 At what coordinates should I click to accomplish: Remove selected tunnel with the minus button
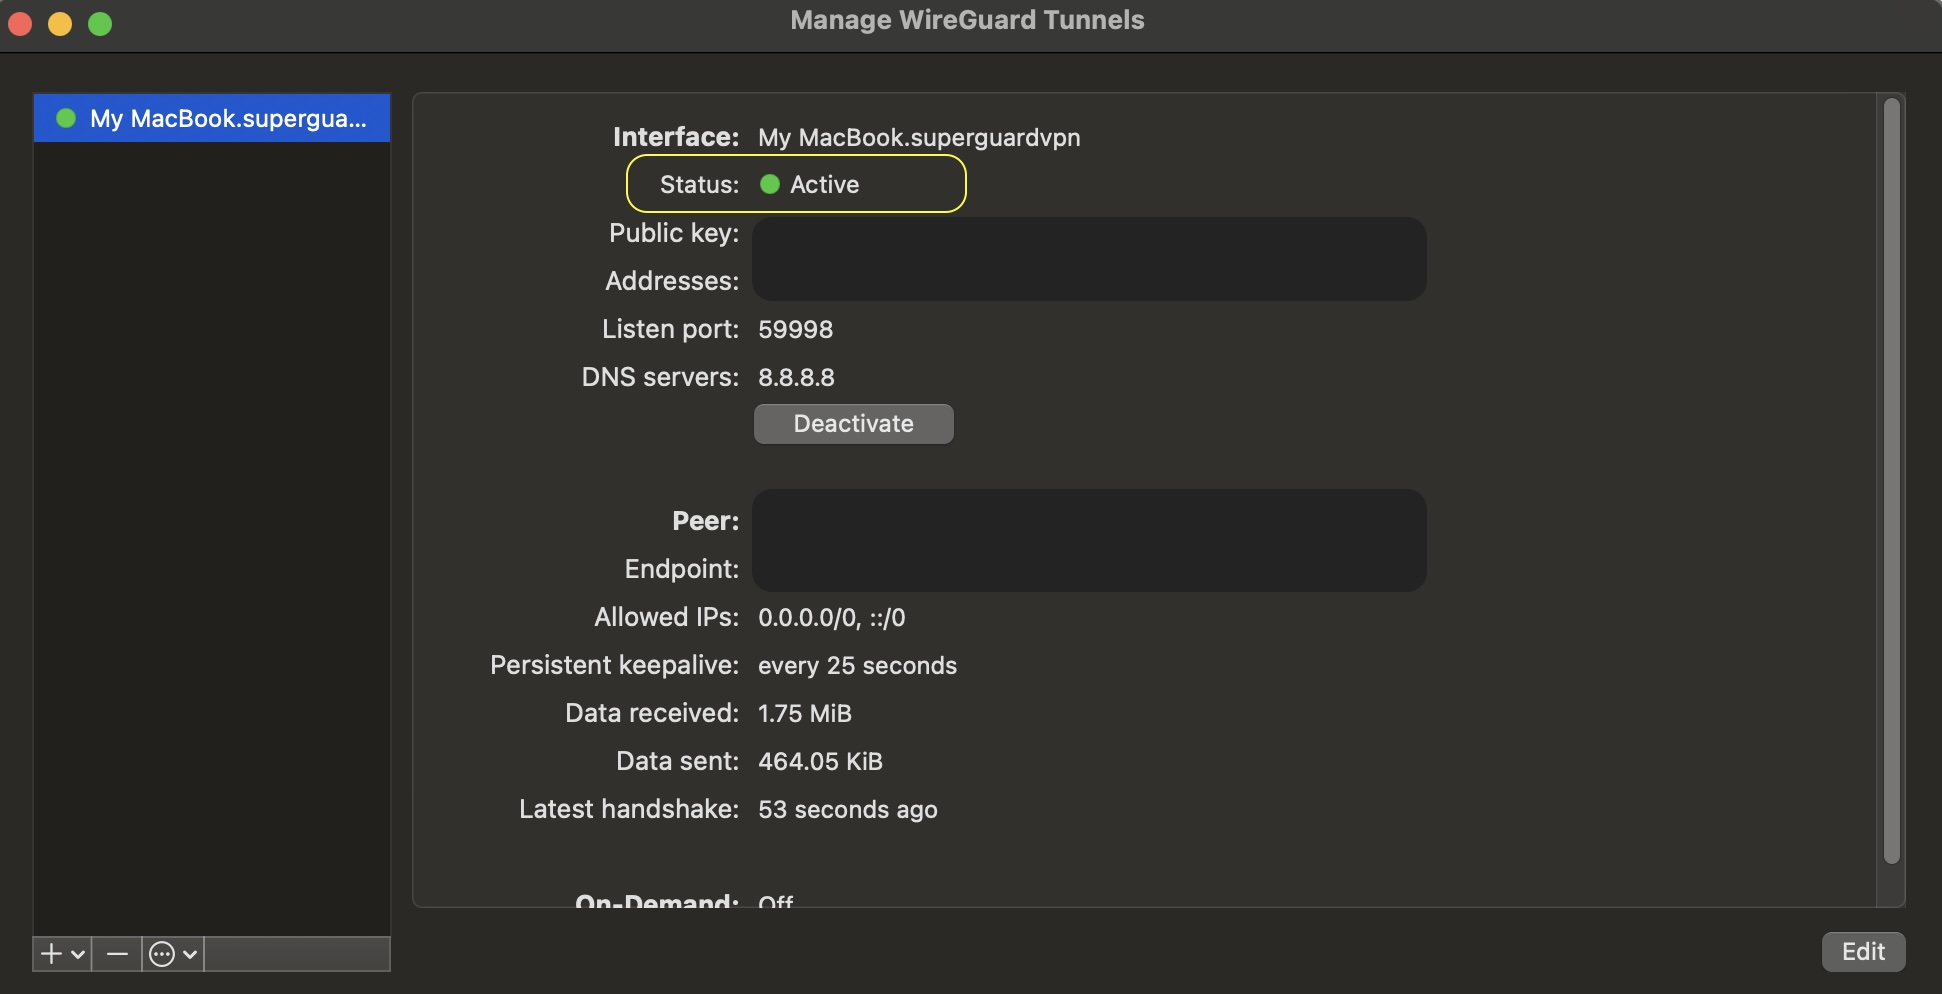(x=117, y=954)
